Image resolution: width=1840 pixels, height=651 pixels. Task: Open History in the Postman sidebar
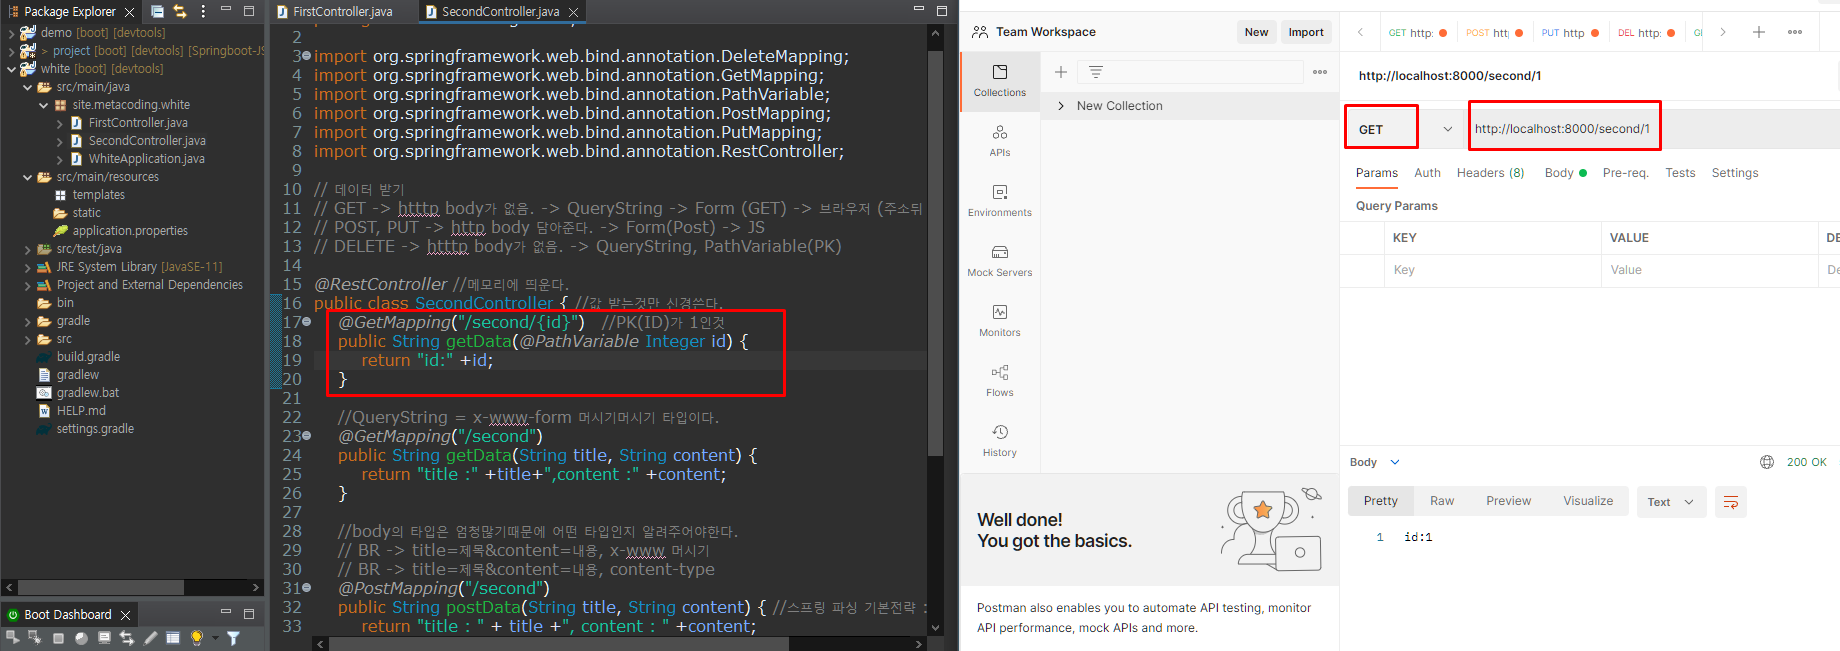1000,440
